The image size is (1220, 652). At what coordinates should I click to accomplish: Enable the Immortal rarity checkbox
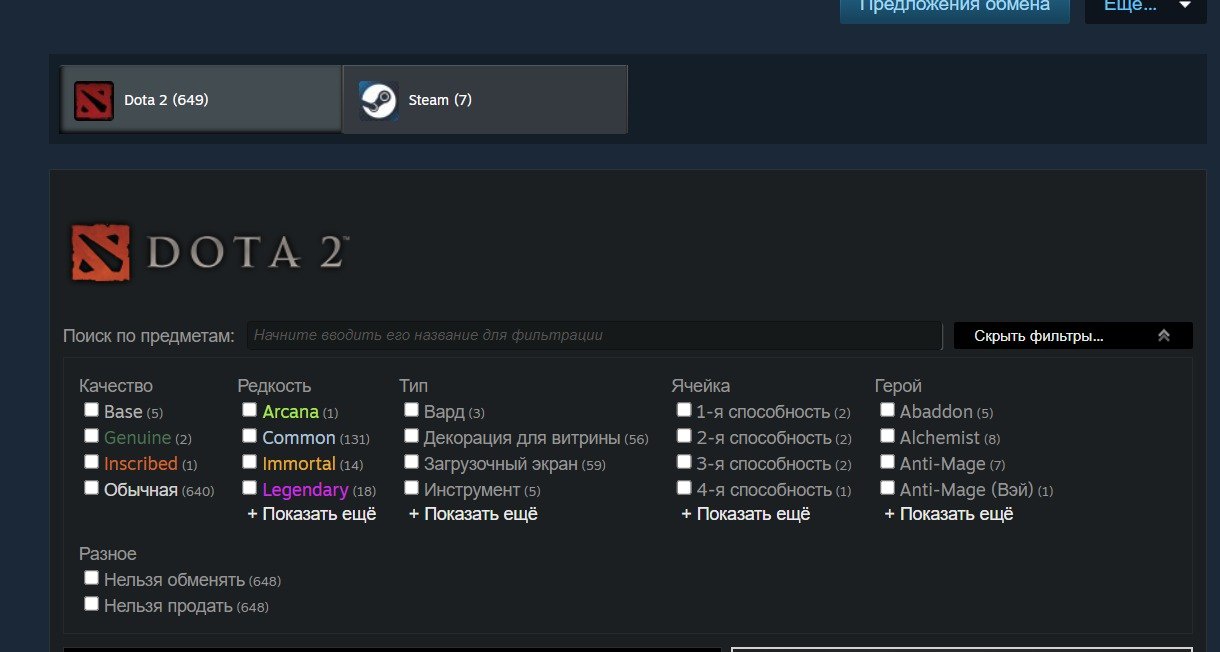tap(250, 462)
